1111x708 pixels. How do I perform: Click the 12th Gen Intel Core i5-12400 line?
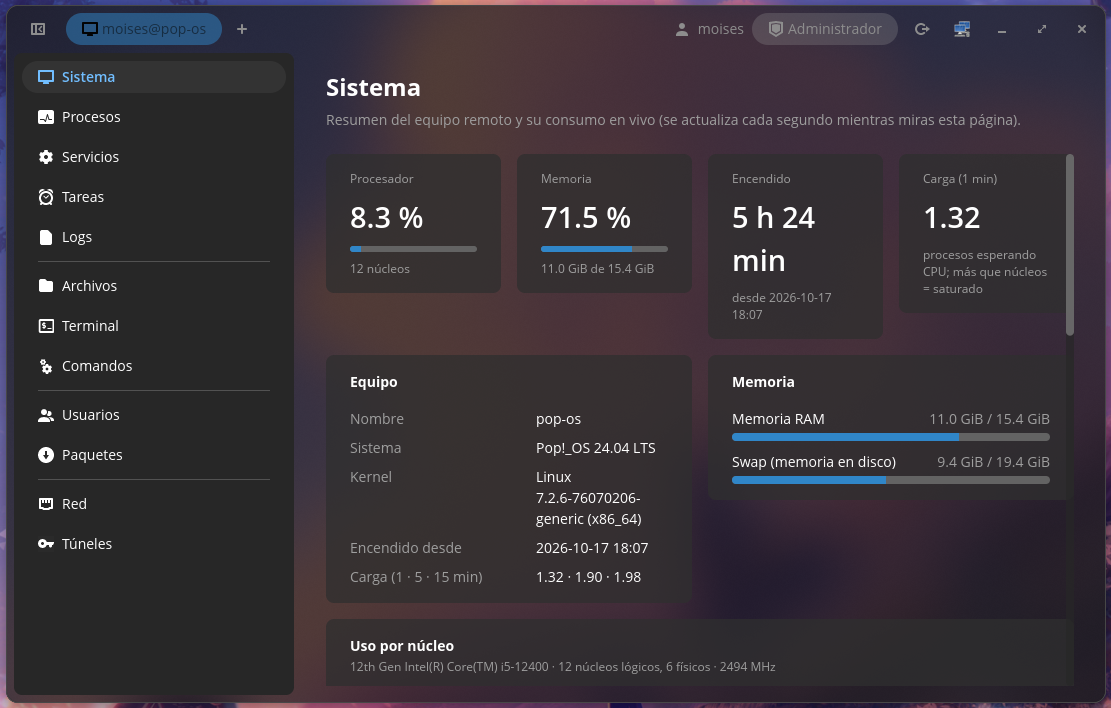[563, 666]
